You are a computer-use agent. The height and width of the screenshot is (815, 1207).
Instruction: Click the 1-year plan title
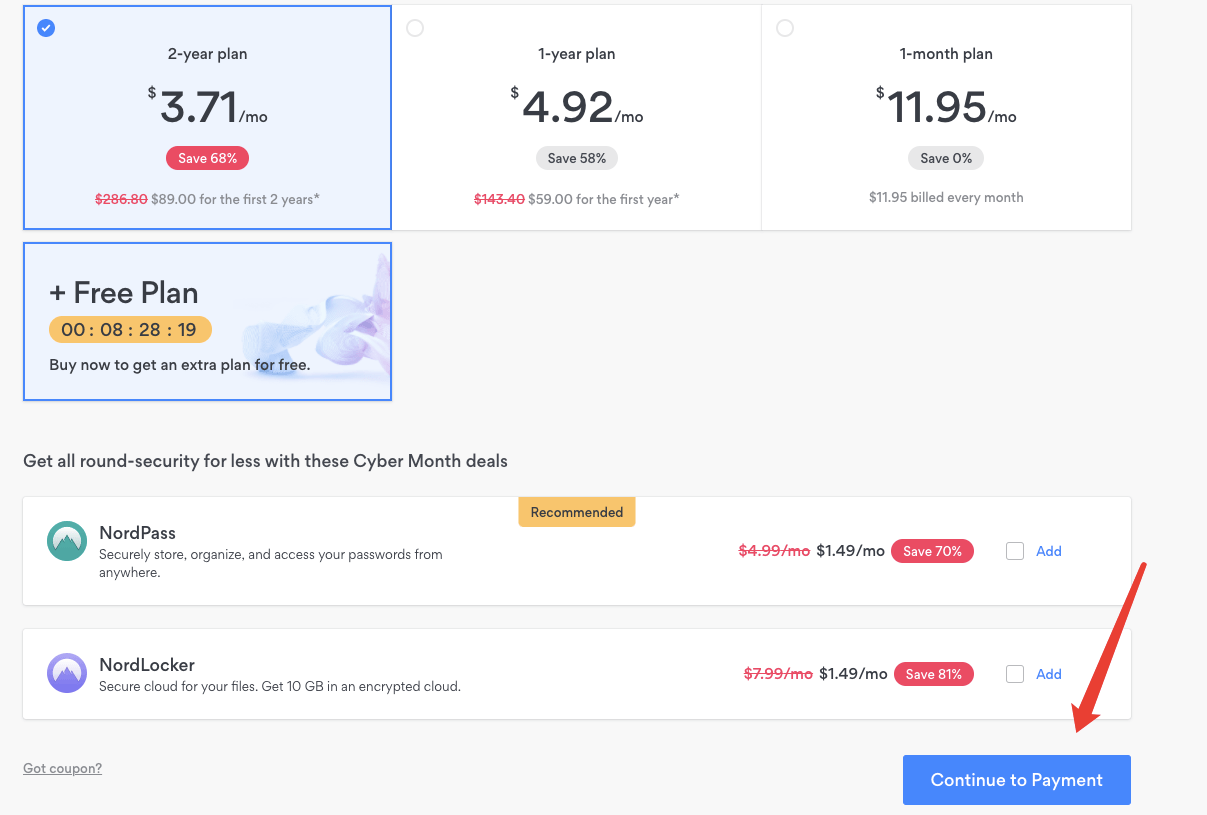[x=577, y=54]
